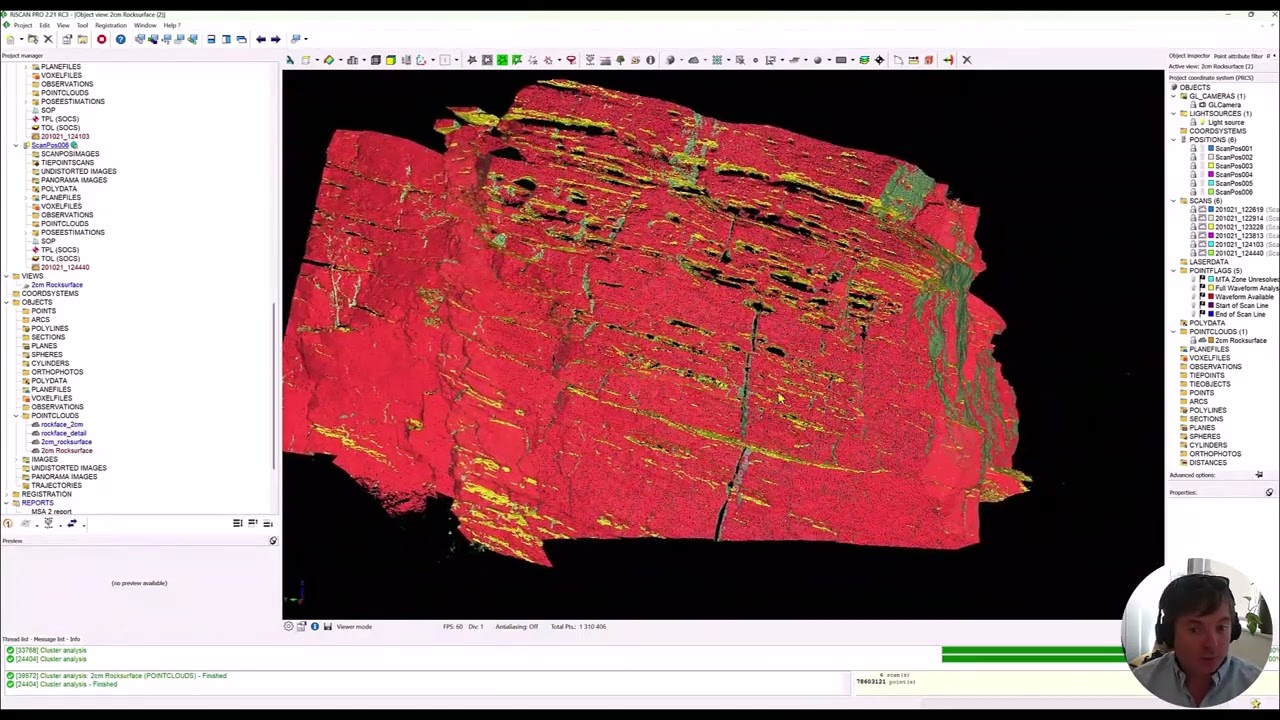Select rockface_2cm pointcloud in project manager
This screenshot has width=1280, height=720.
pos(62,424)
